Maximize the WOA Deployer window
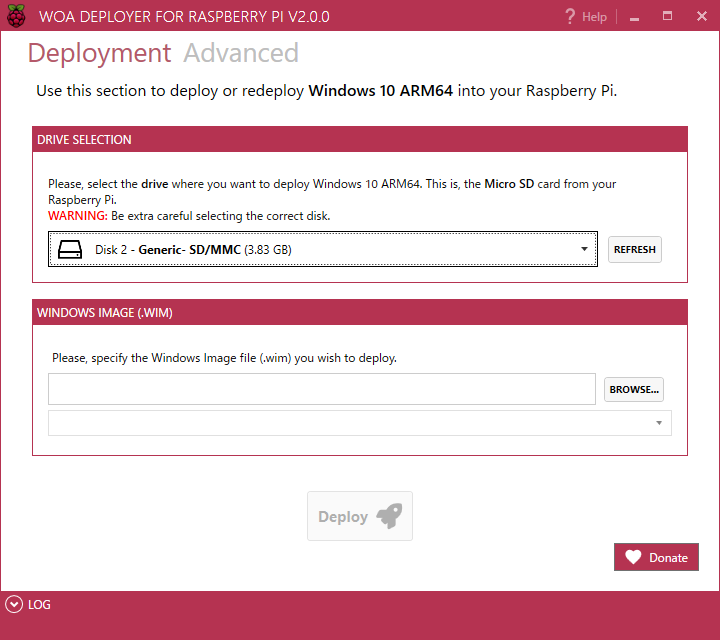 [667, 16]
